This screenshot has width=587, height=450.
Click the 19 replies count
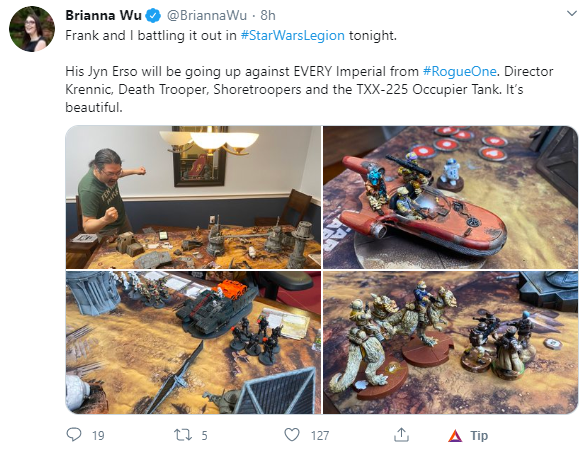[98, 435]
